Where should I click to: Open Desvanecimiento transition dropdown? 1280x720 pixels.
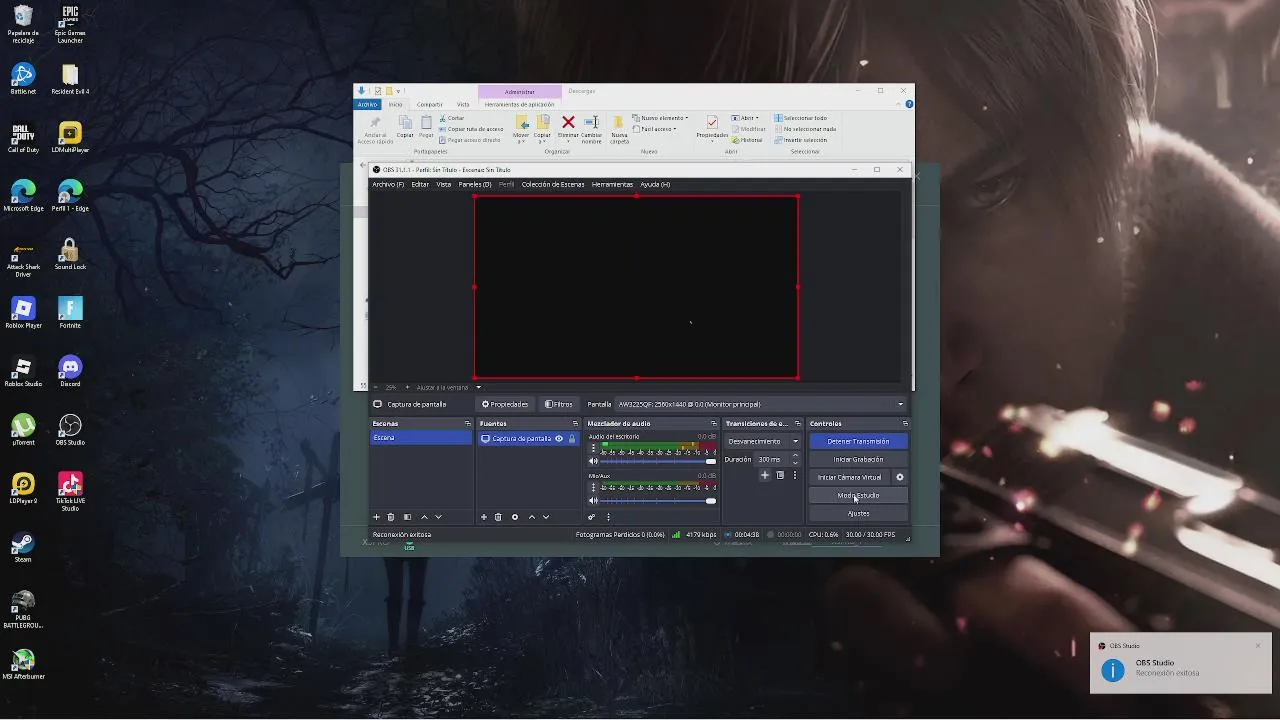click(x=763, y=441)
